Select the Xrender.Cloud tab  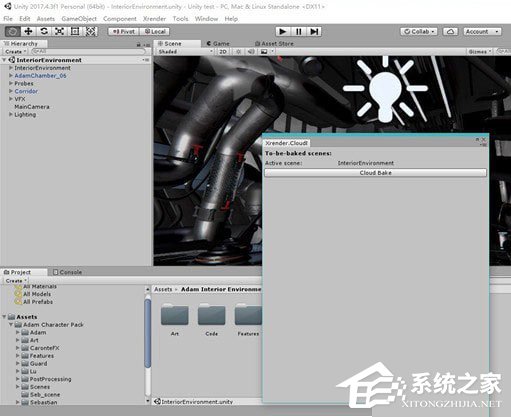(286, 143)
